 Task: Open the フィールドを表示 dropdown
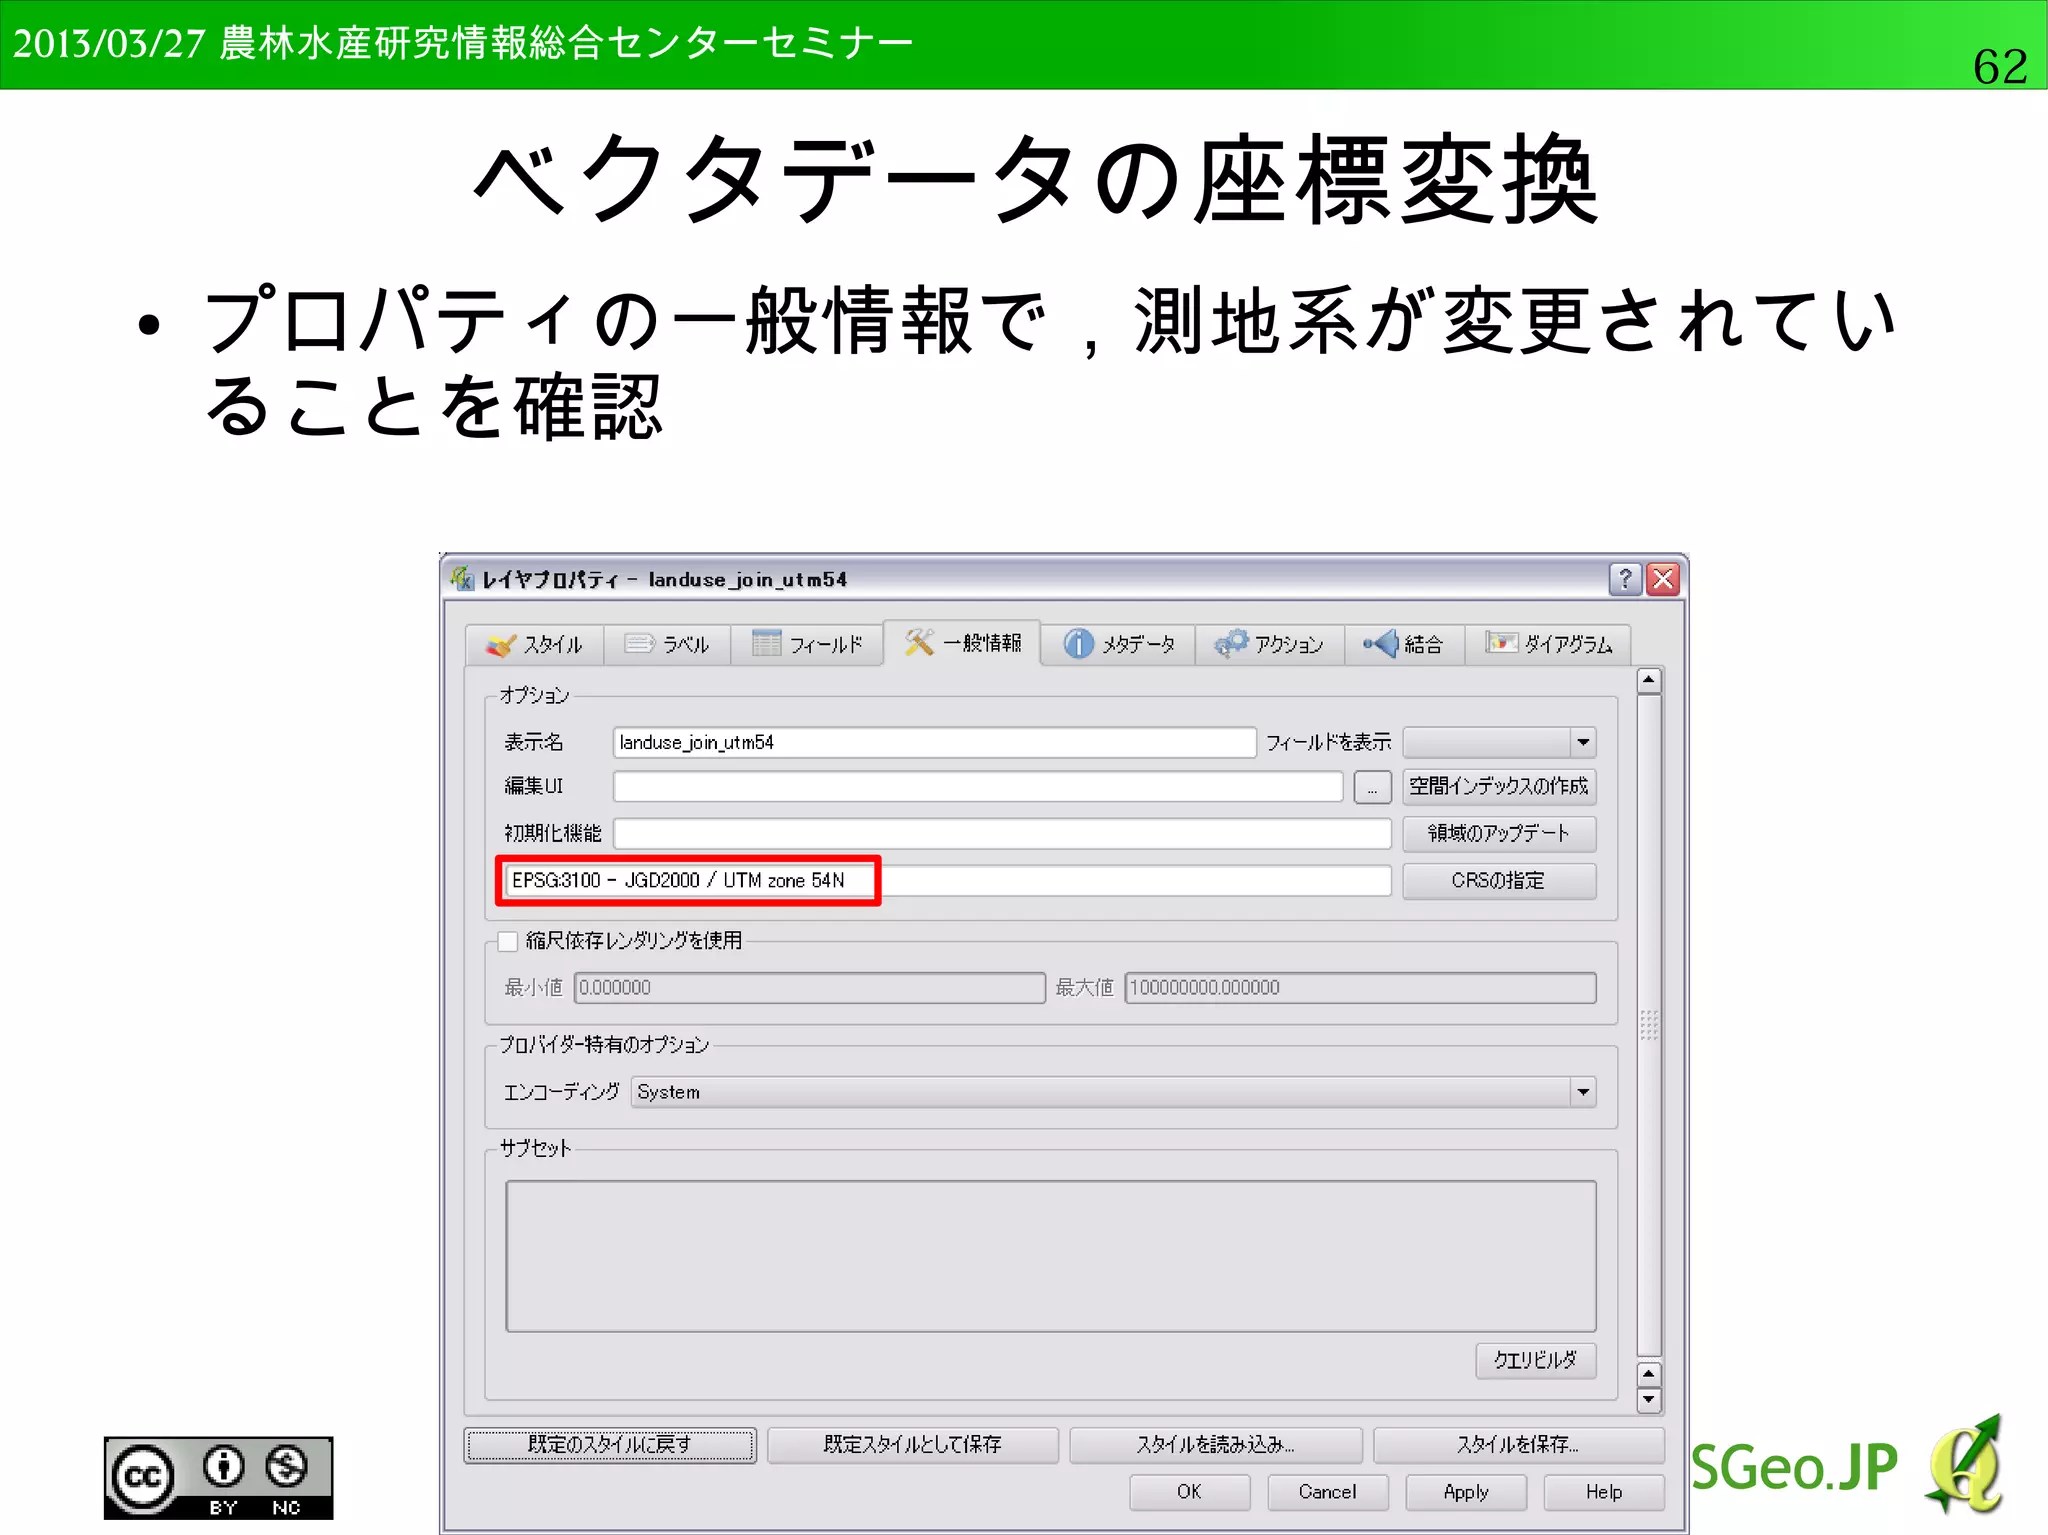1499,742
